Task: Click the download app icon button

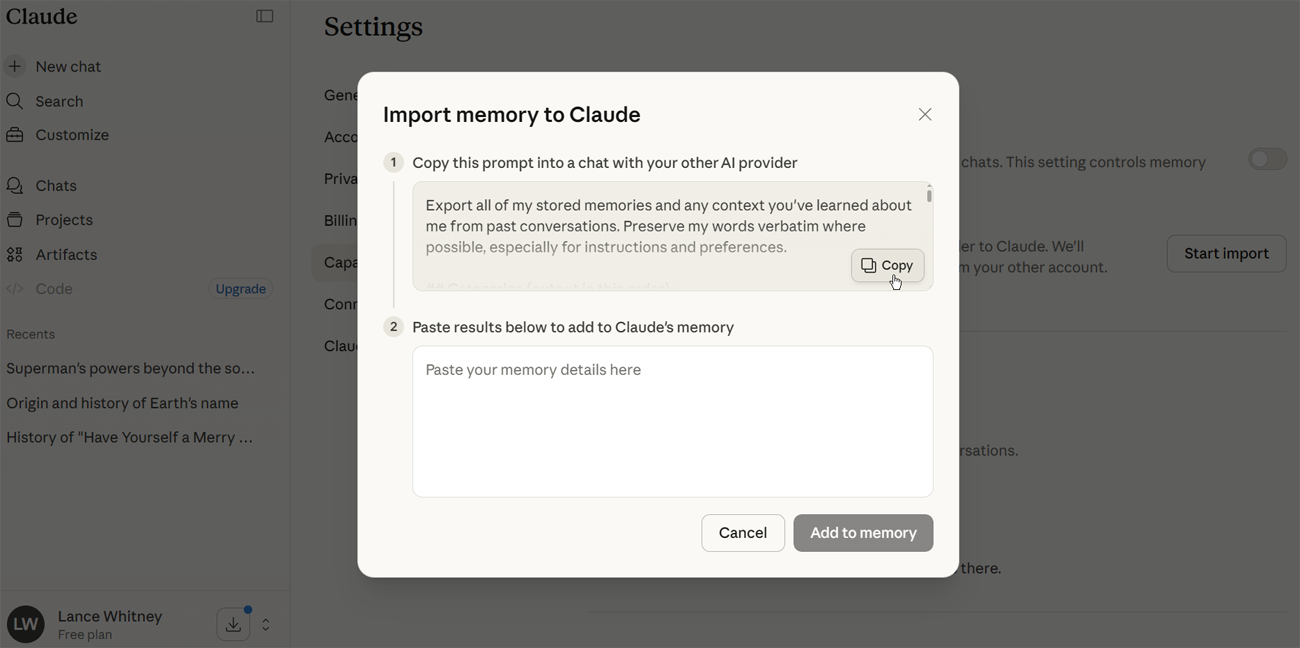Action: pyautogui.click(x=233, y=624)
